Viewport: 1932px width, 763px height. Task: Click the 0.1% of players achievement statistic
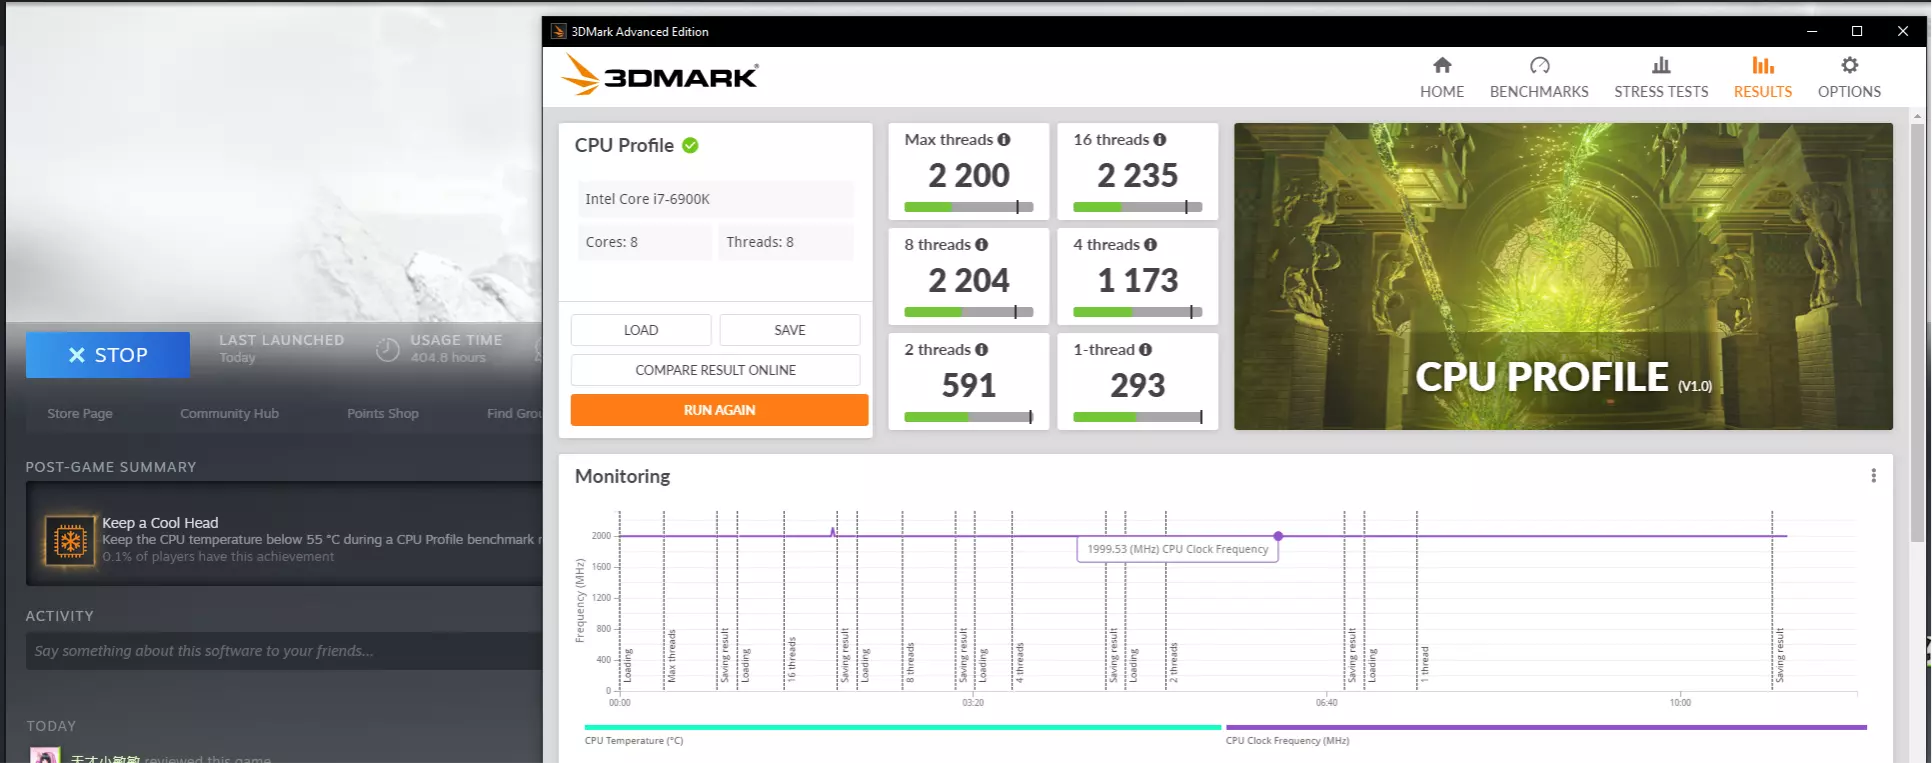tap(218, 557)
